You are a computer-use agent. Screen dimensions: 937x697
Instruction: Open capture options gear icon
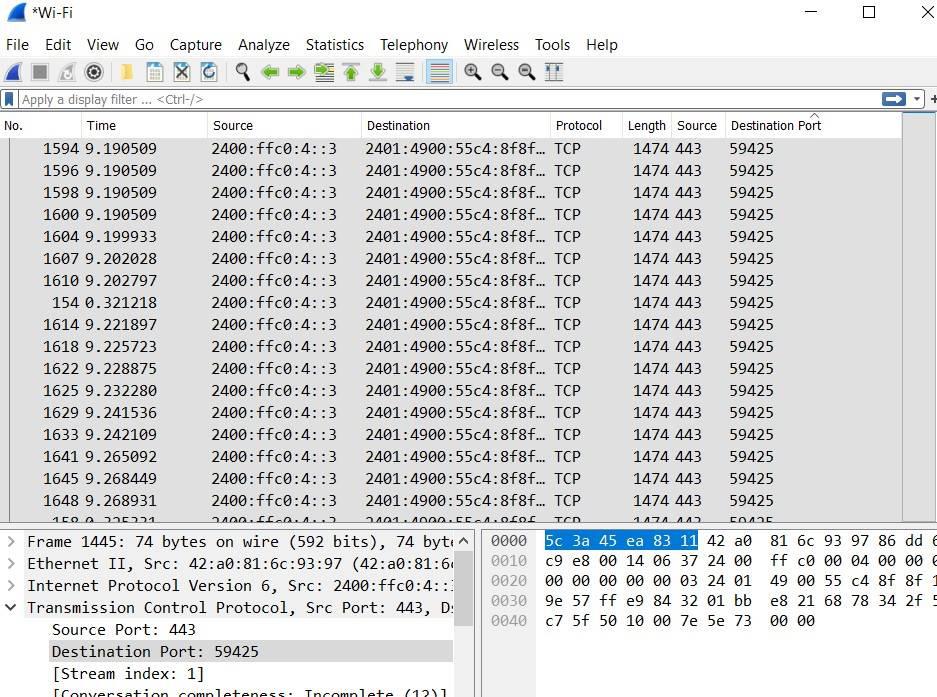pyautogui.click(x=94, y=72)
